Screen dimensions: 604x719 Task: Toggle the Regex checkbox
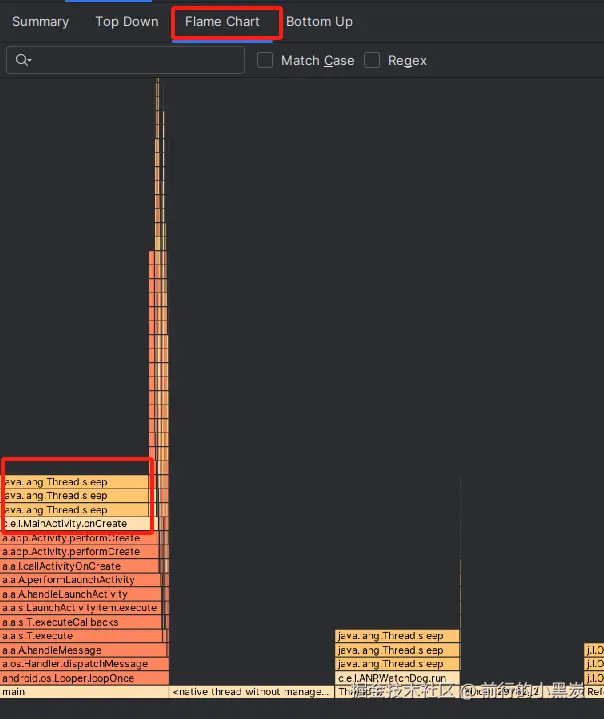pyautogui.click(x=372, y=60)
